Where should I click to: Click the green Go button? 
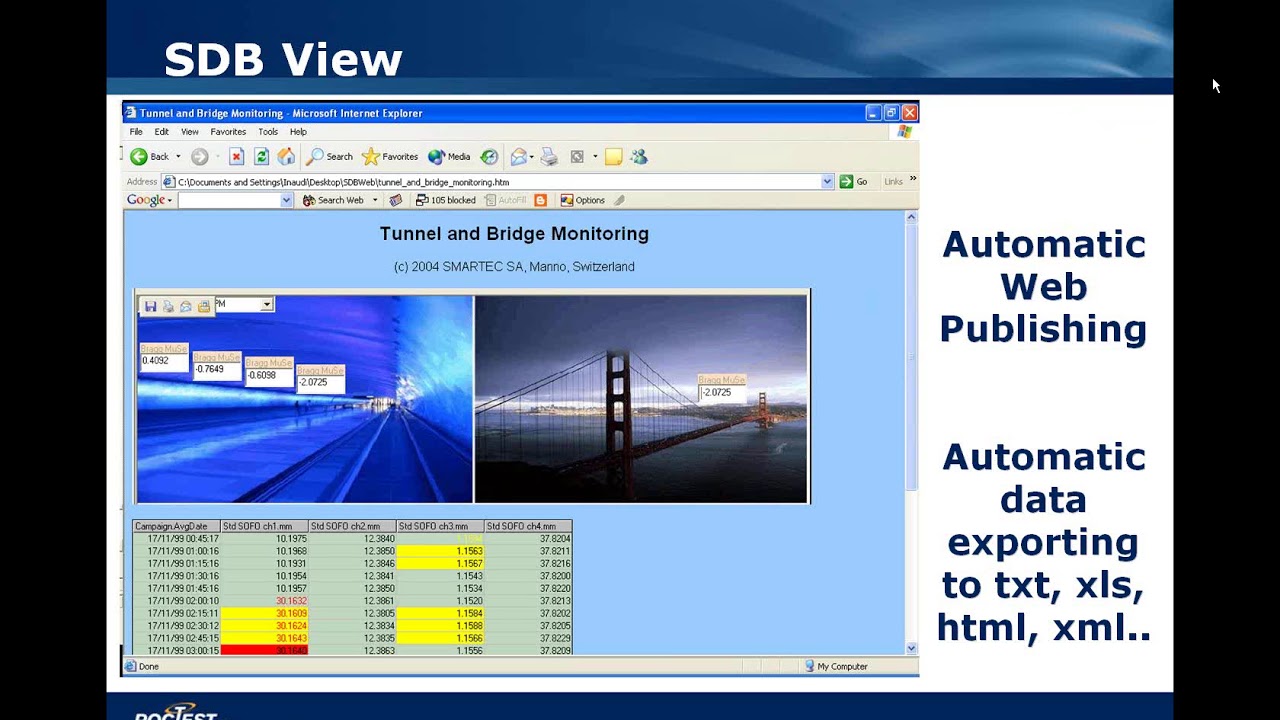click(x=853, y=182)
